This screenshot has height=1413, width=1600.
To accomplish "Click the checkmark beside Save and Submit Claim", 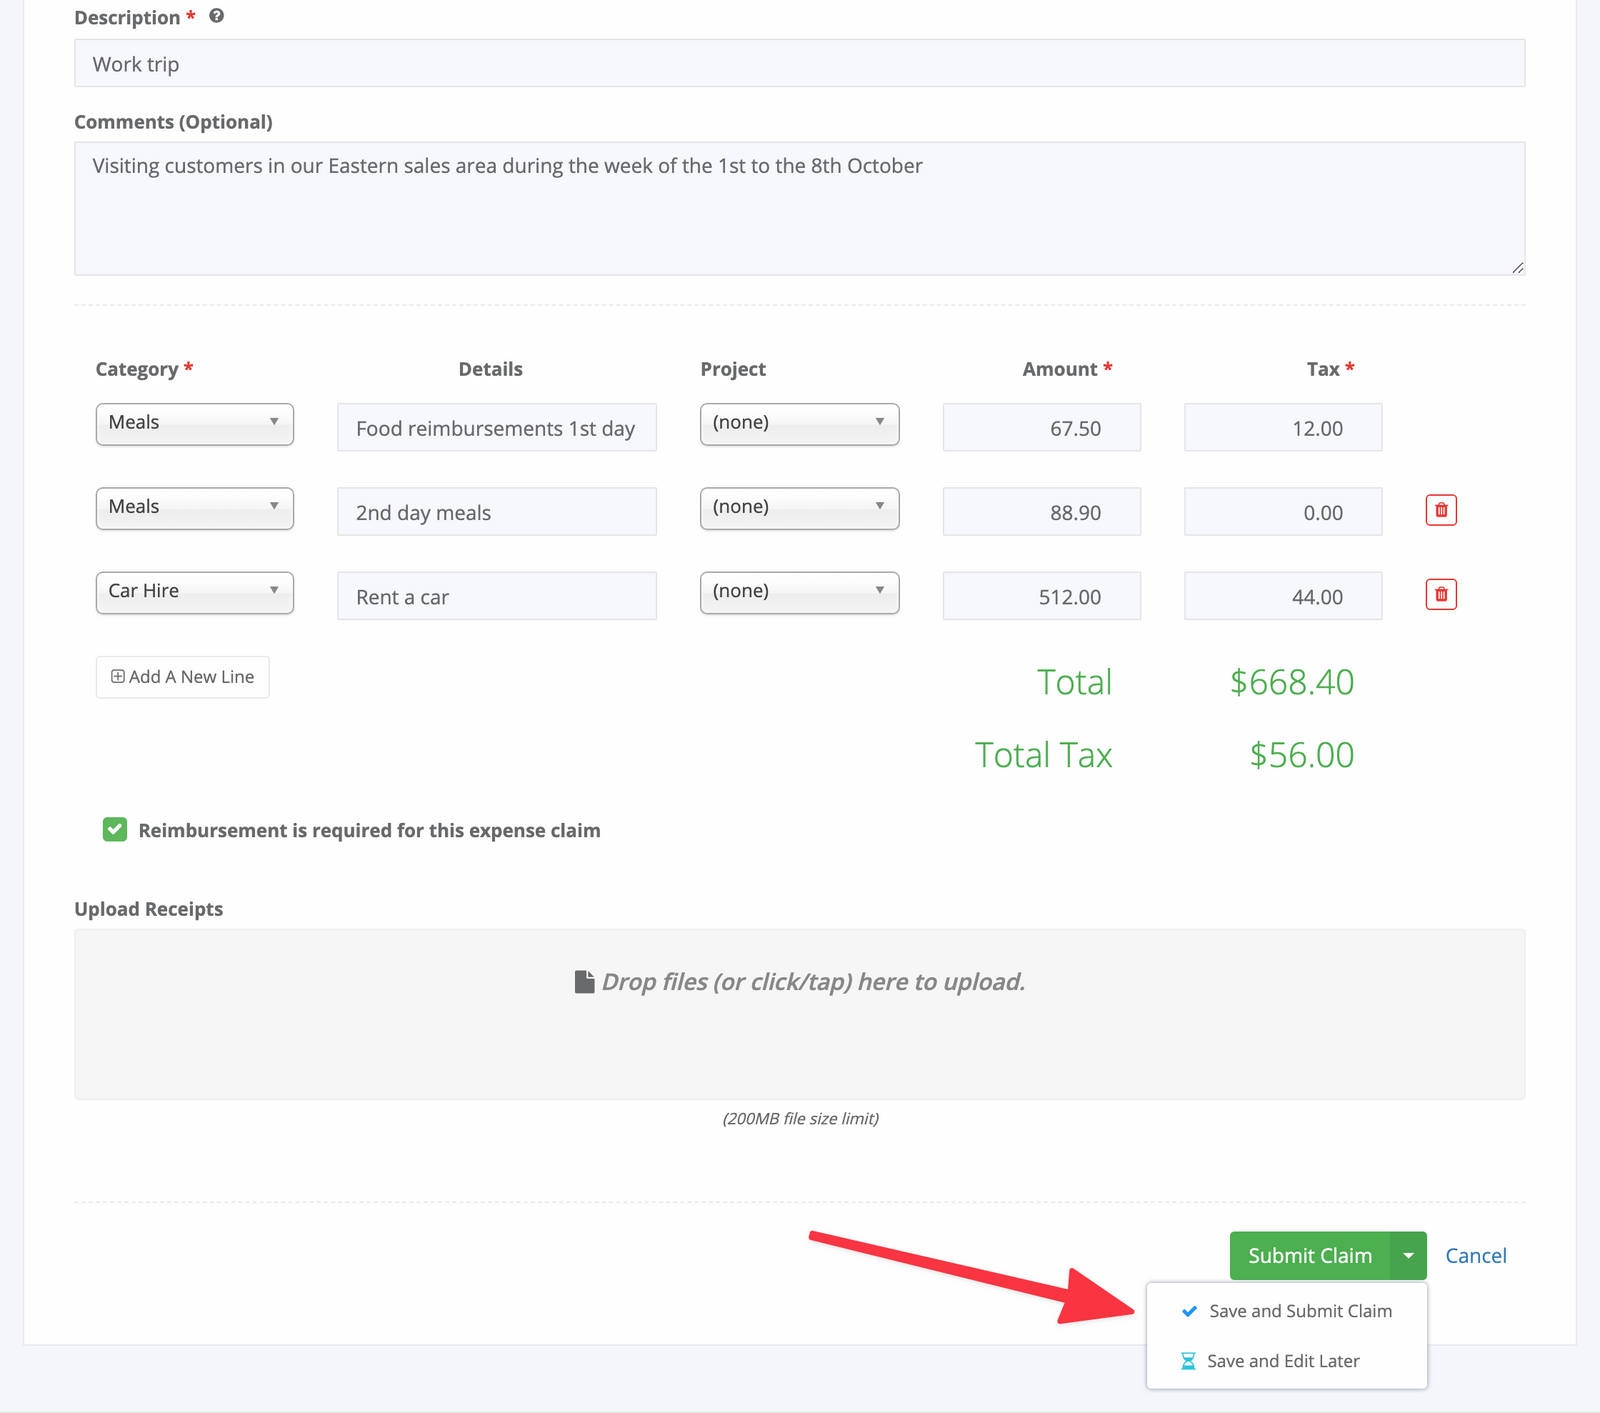I will pos(1189,1311).
